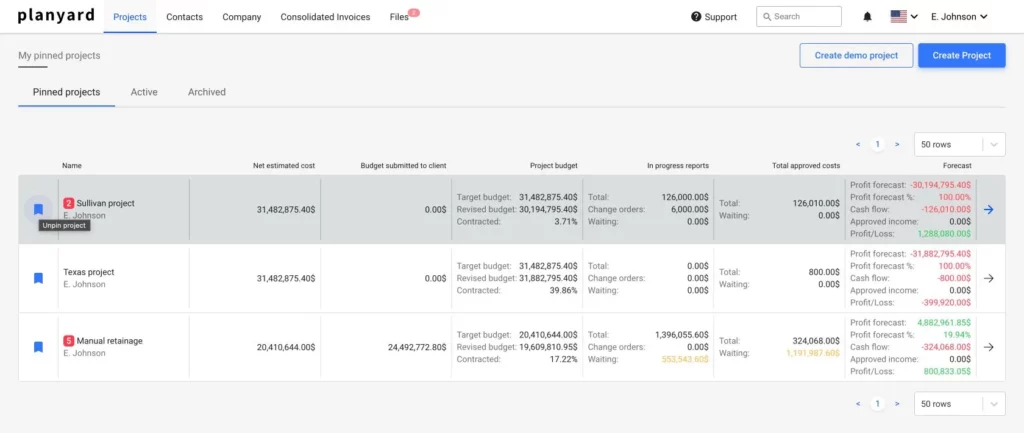1024x433 pixels.
Task: Go to next page in top pagination
Action: point(897,144)
